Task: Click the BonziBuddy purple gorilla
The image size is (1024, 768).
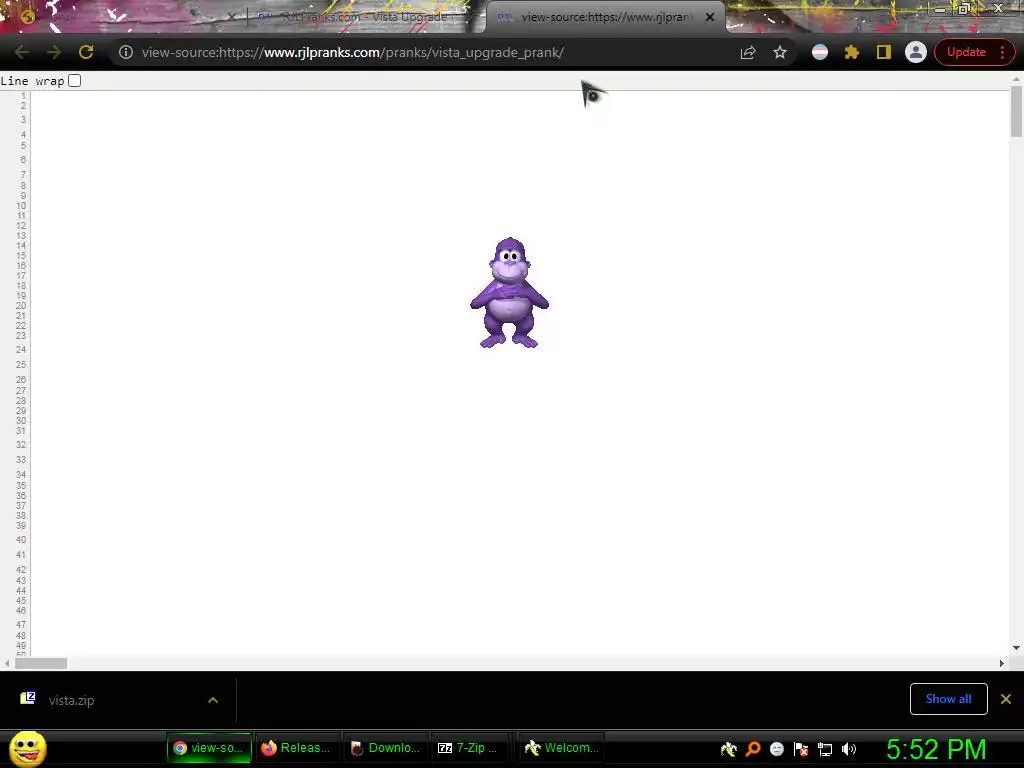Action: (509, 293)
